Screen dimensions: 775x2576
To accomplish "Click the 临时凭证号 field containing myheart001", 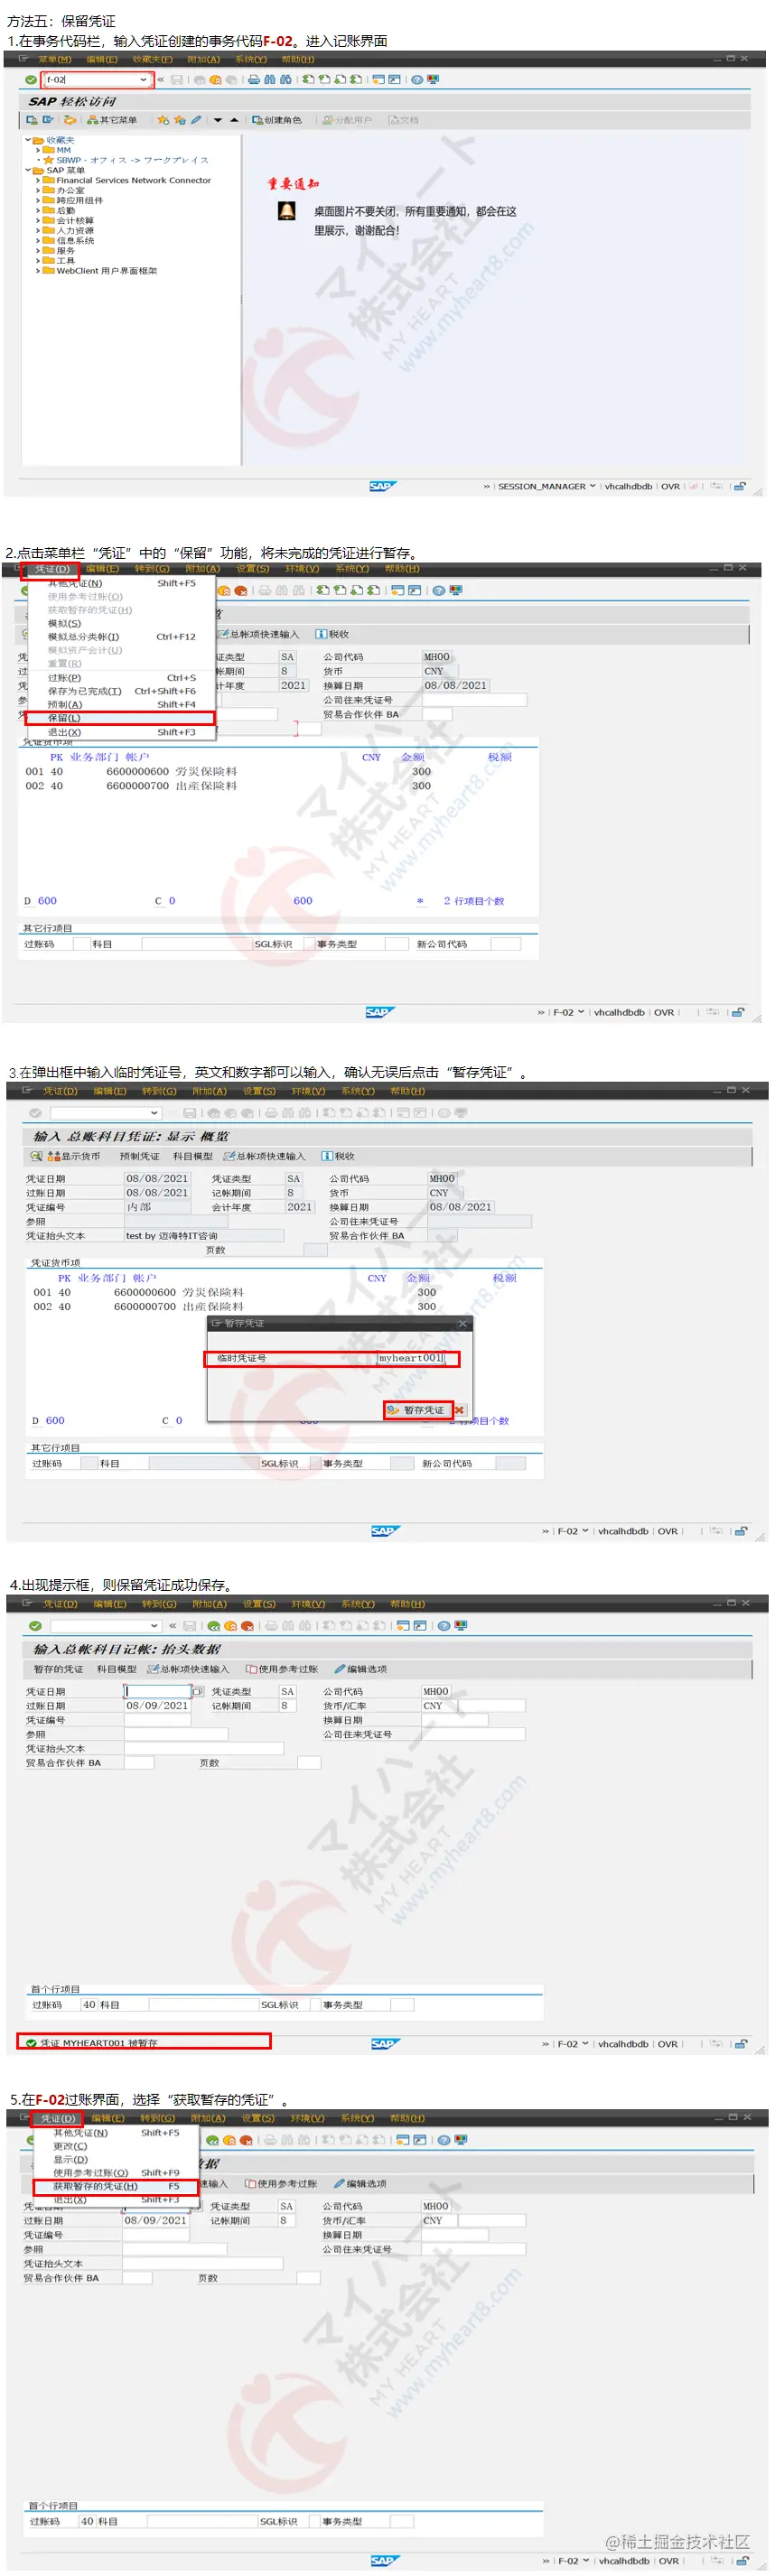I will 410,1358.
